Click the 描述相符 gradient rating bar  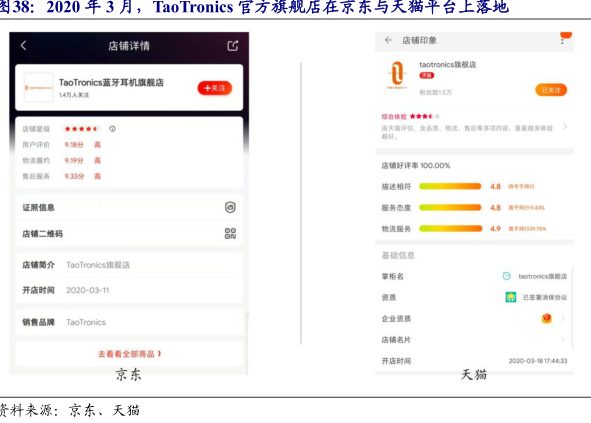pos(450,186)
